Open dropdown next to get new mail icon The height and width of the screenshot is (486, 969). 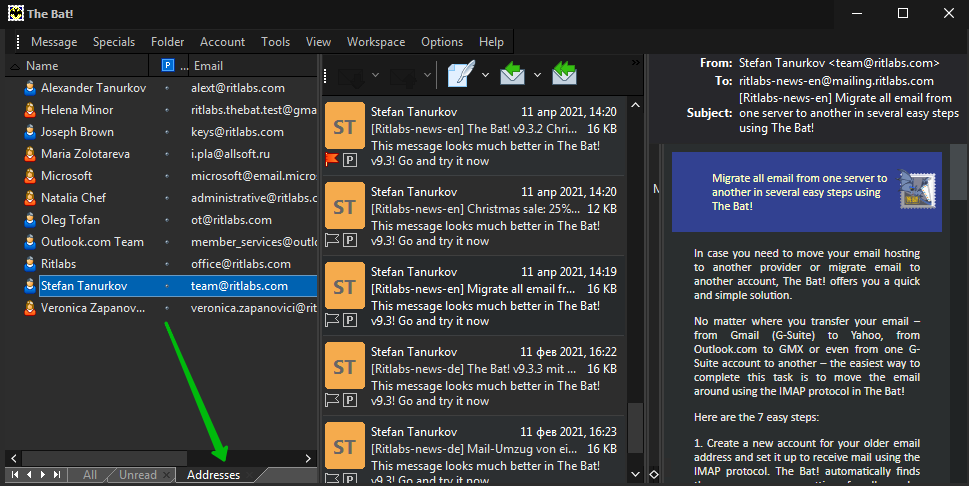[x=375, y=75]
